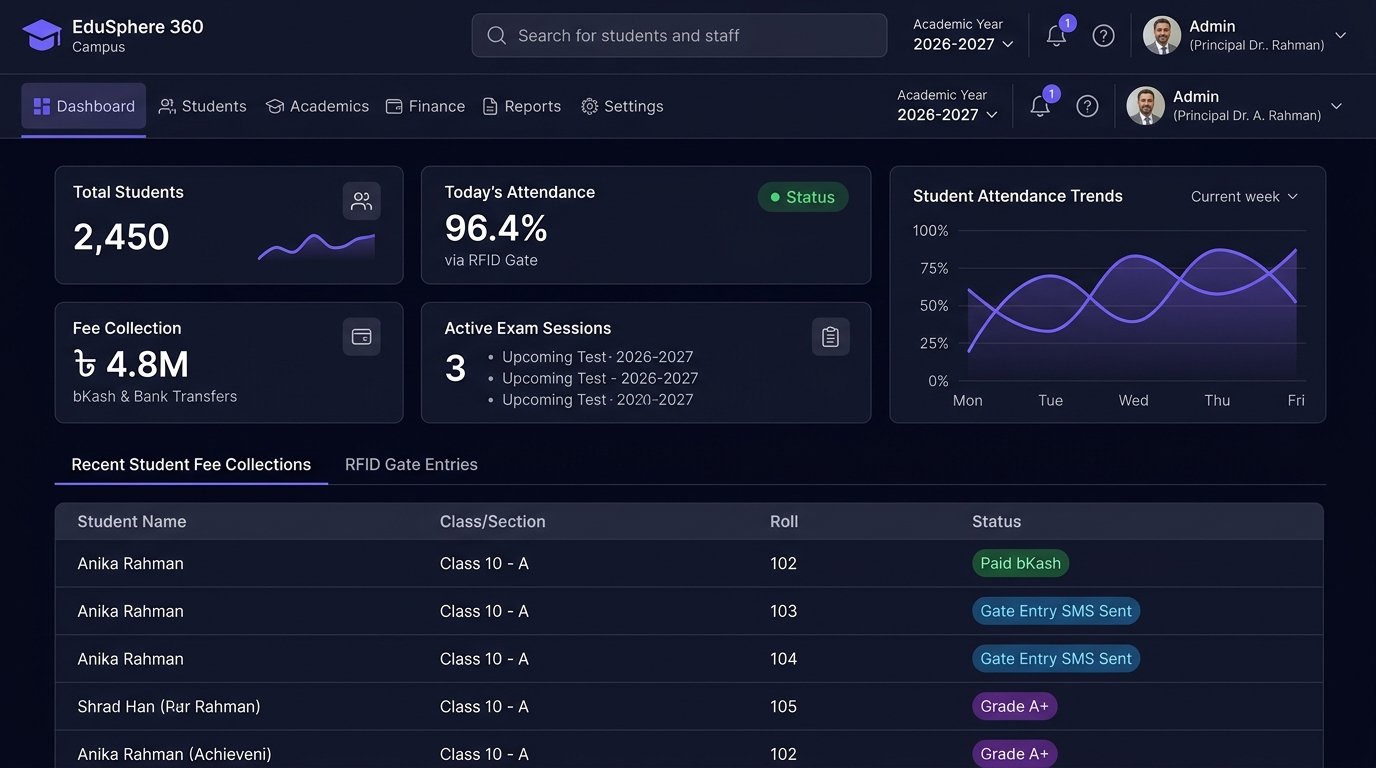Select Recent Student Fee Collections tab
The width and height of the screenshot is (1376, 768).
coord(191,465)
